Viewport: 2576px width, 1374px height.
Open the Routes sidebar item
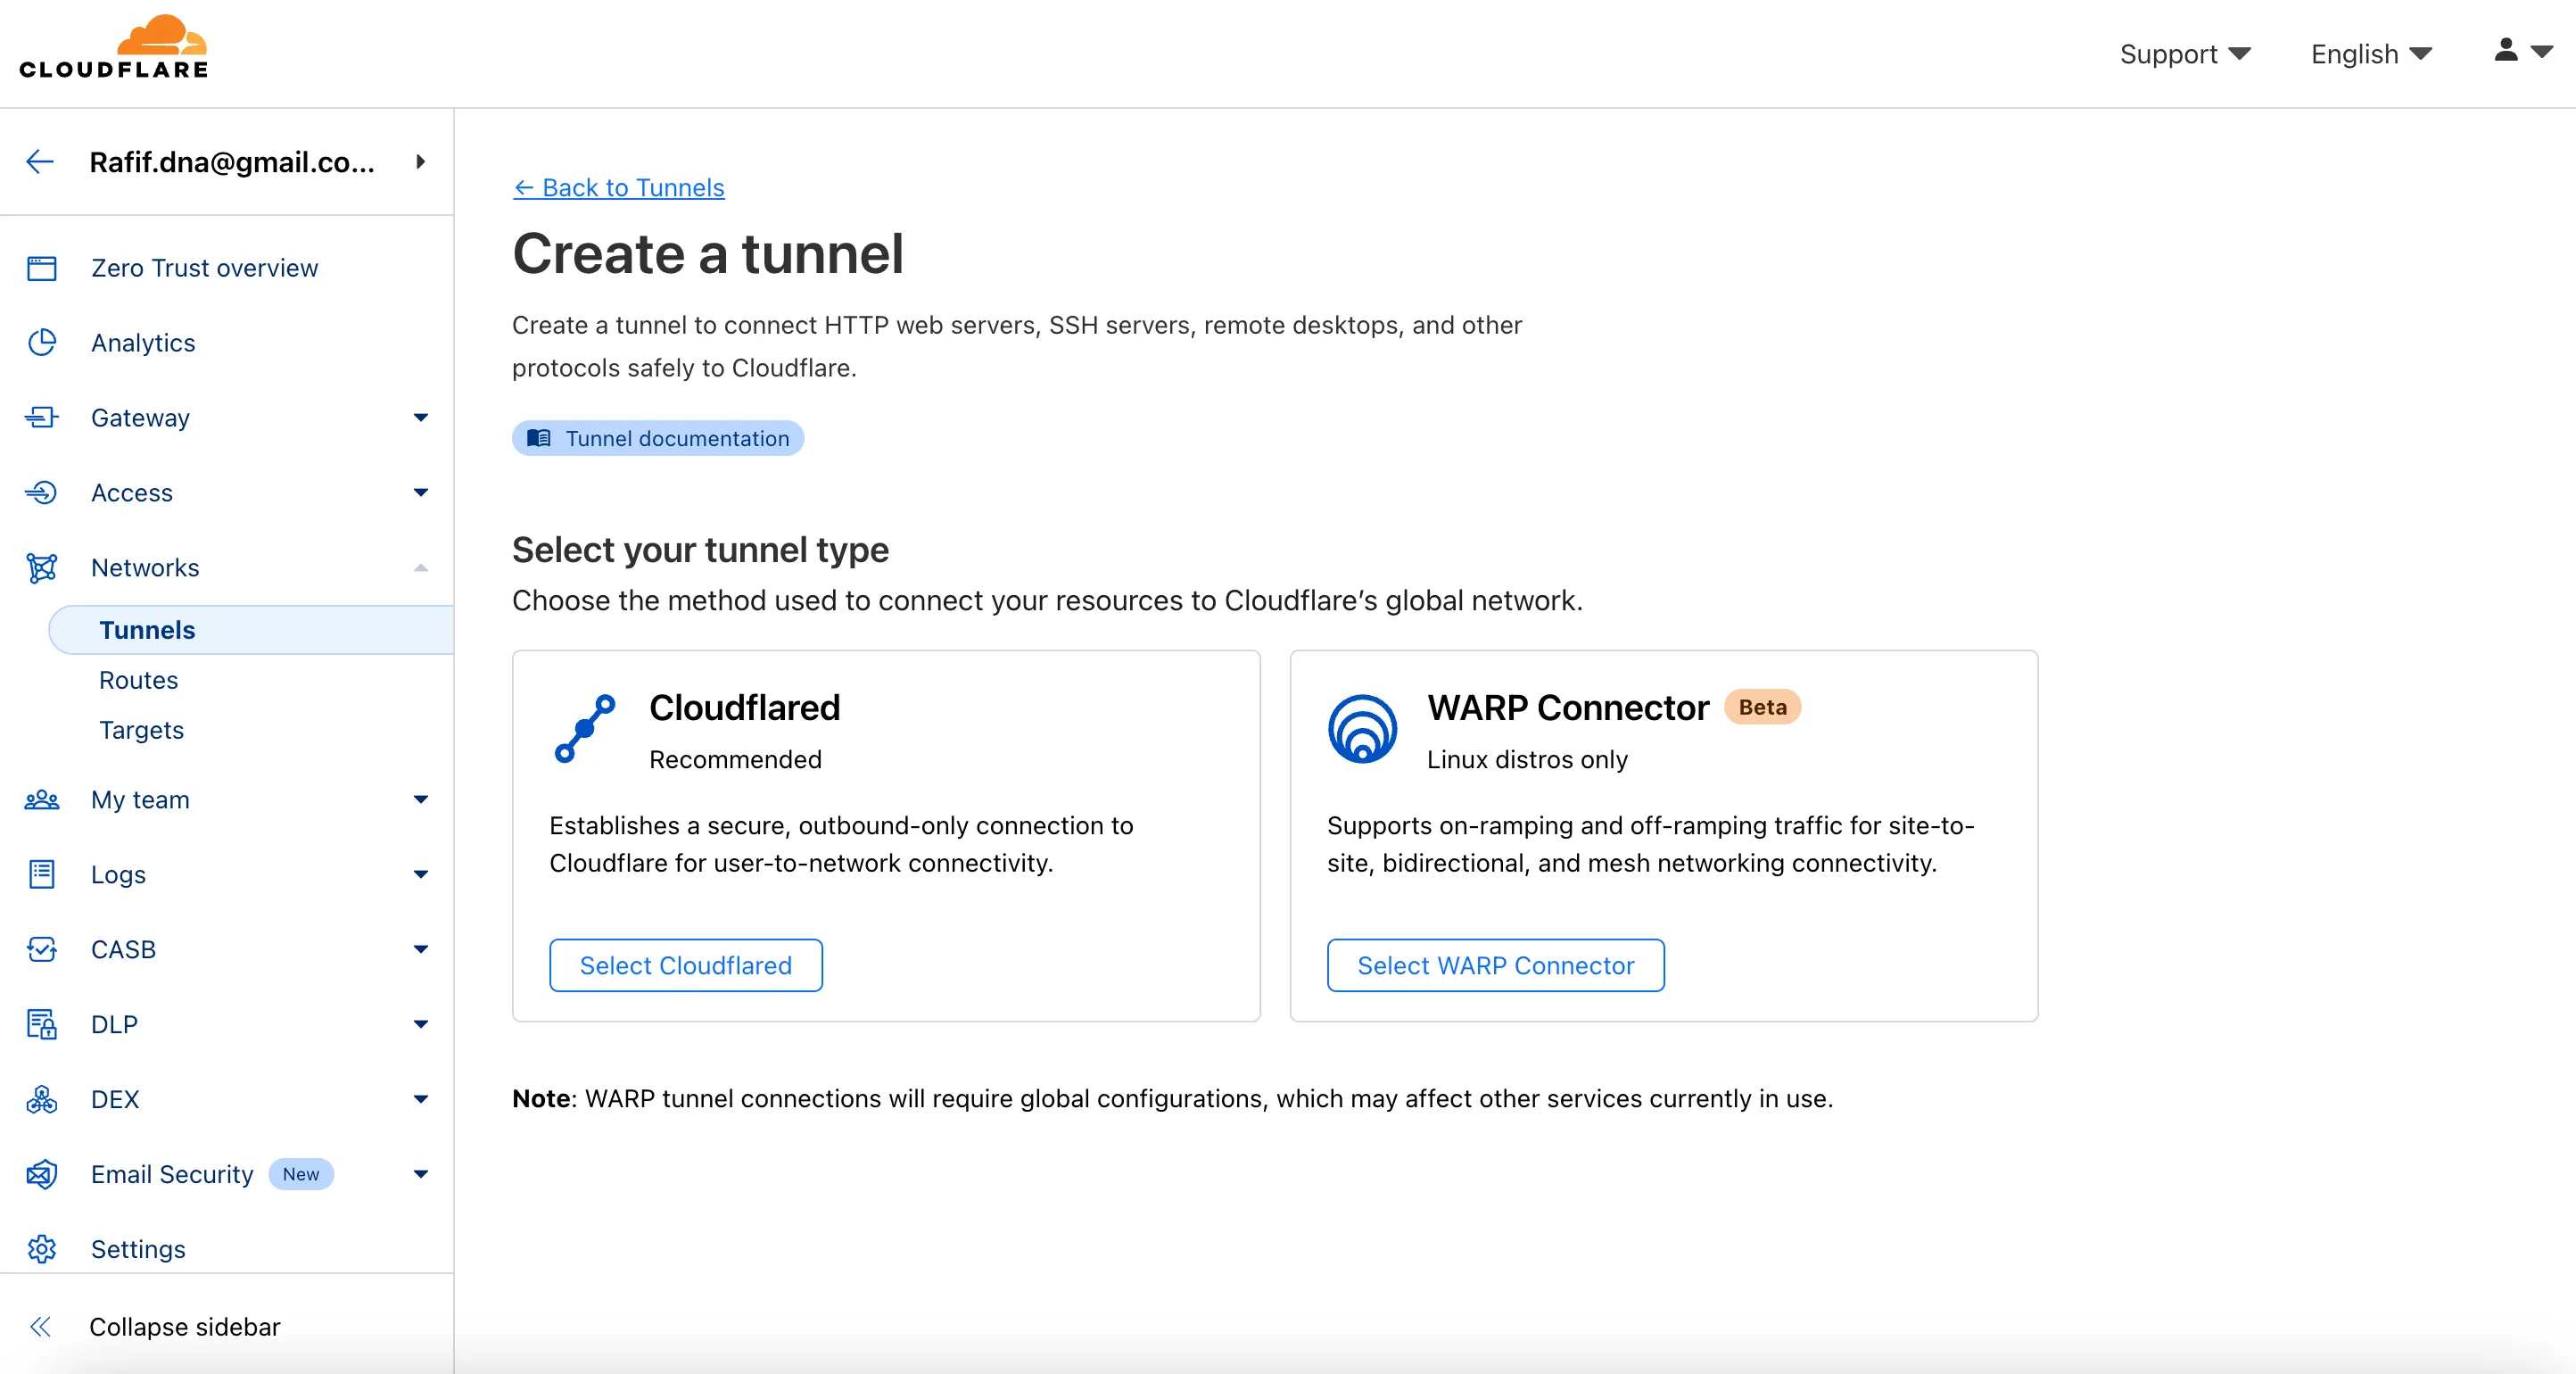click(x=138, y=680)
